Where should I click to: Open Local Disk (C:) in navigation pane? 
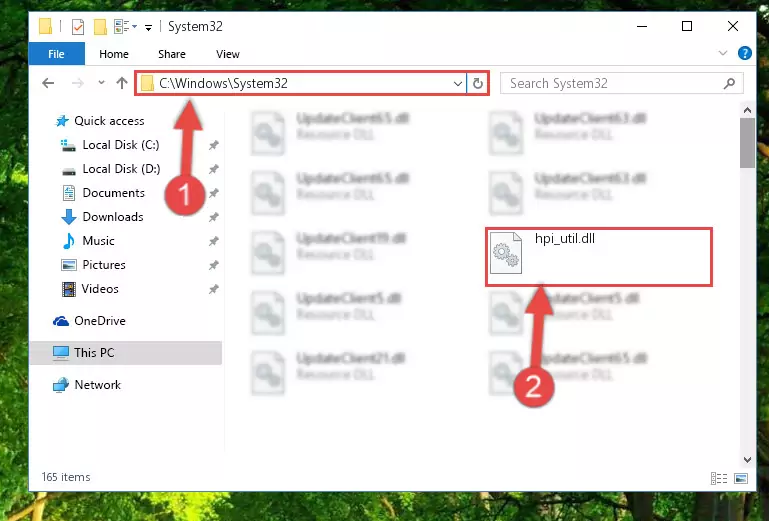121,145
